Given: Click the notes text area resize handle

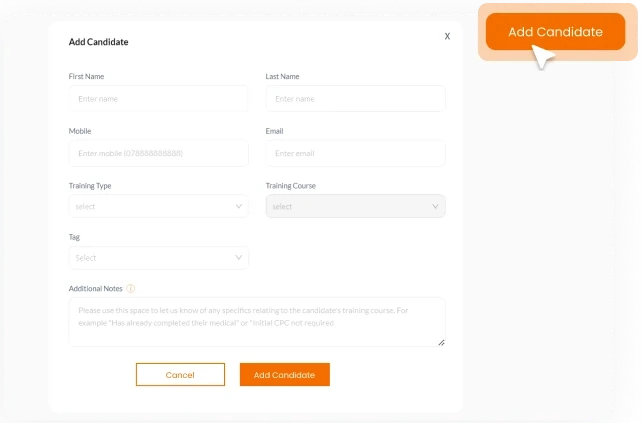Looking at the screenshot, I should (x=441, y=343).
